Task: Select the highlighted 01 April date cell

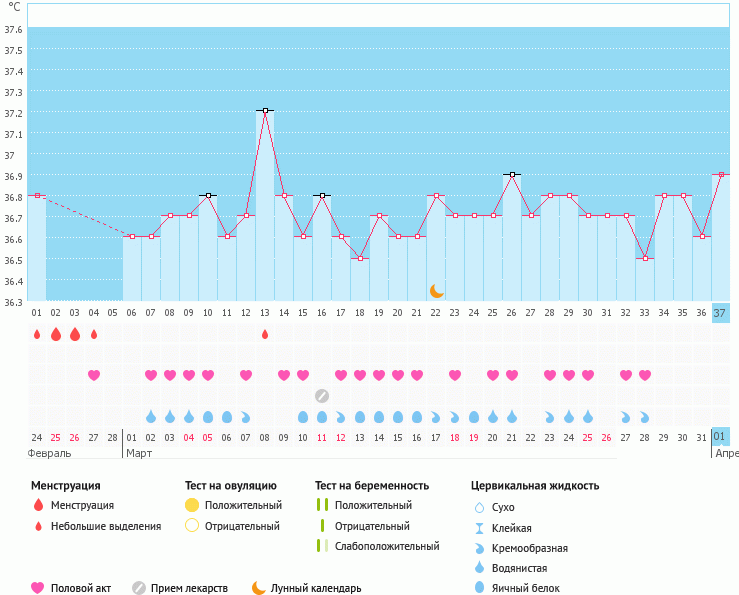Action: [x=721, y=437]
